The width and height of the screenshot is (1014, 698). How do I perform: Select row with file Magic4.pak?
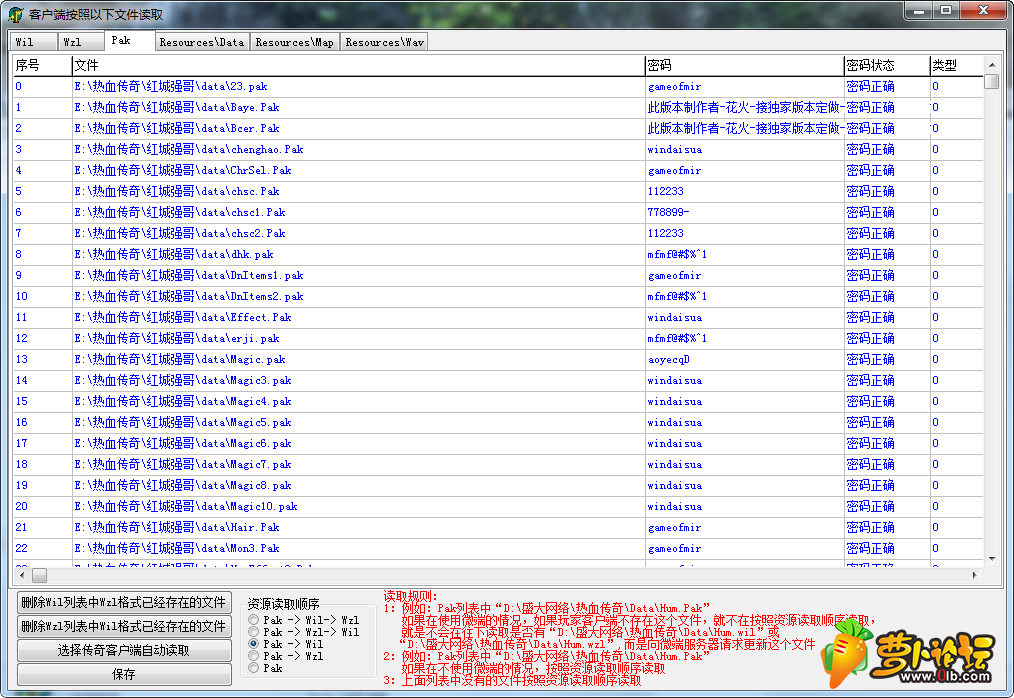click(498, 402)
